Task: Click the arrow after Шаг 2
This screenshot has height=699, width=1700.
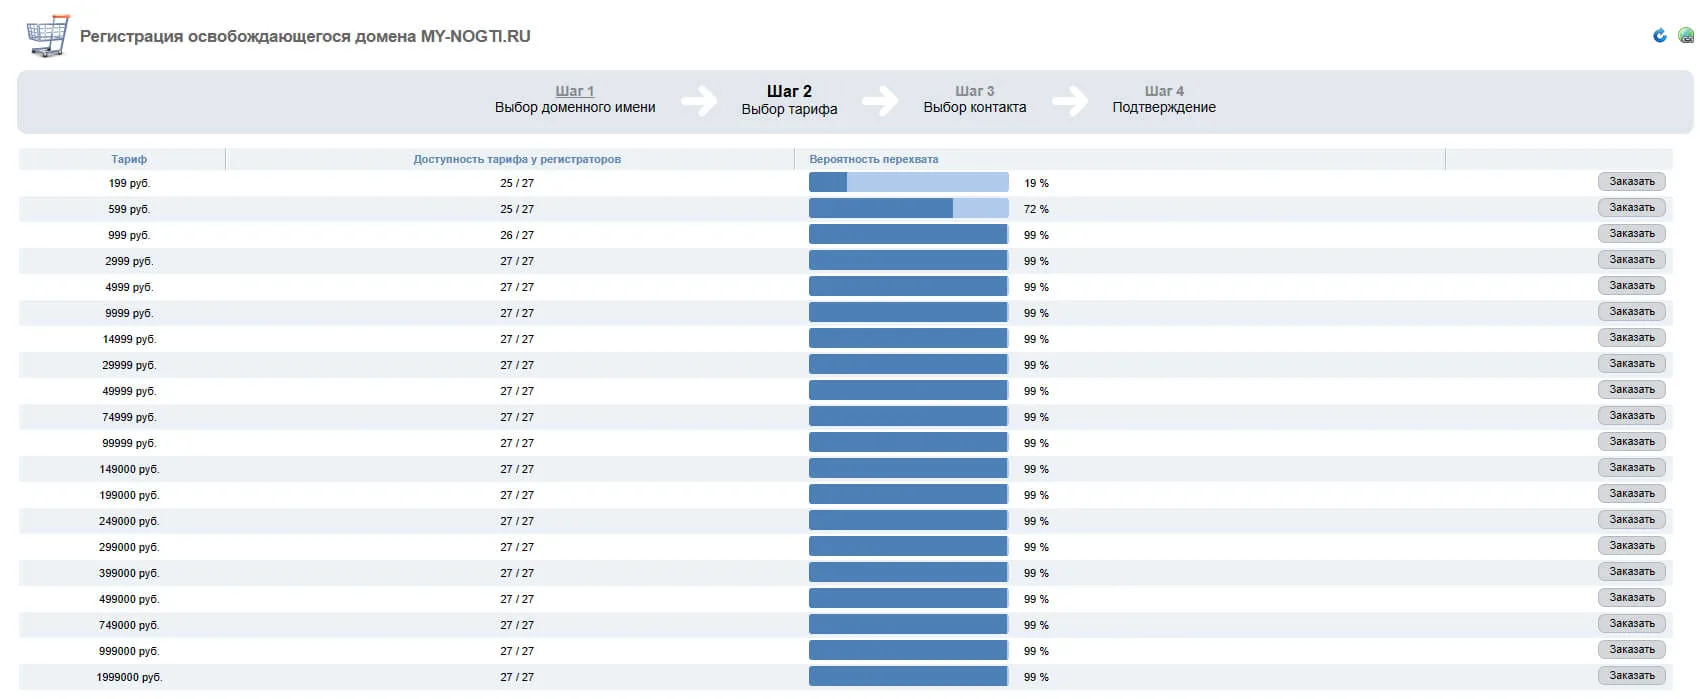Action: coord(880,100)
